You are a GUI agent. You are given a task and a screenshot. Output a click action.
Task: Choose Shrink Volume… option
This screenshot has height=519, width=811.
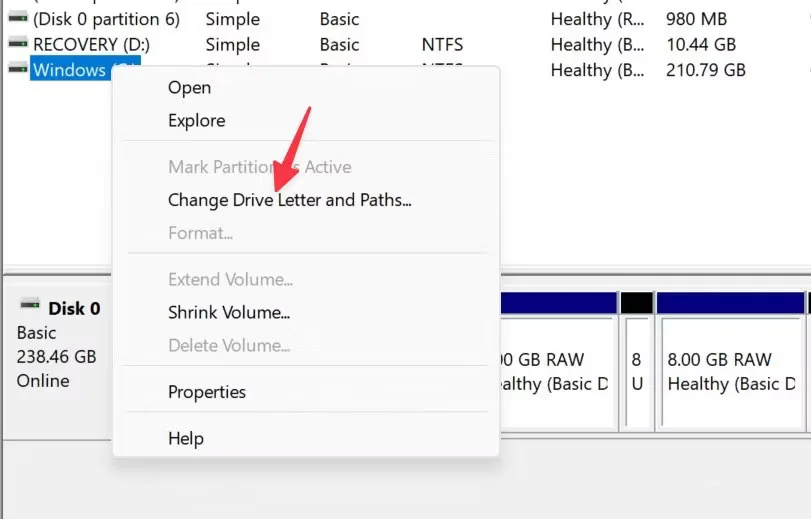229,312
